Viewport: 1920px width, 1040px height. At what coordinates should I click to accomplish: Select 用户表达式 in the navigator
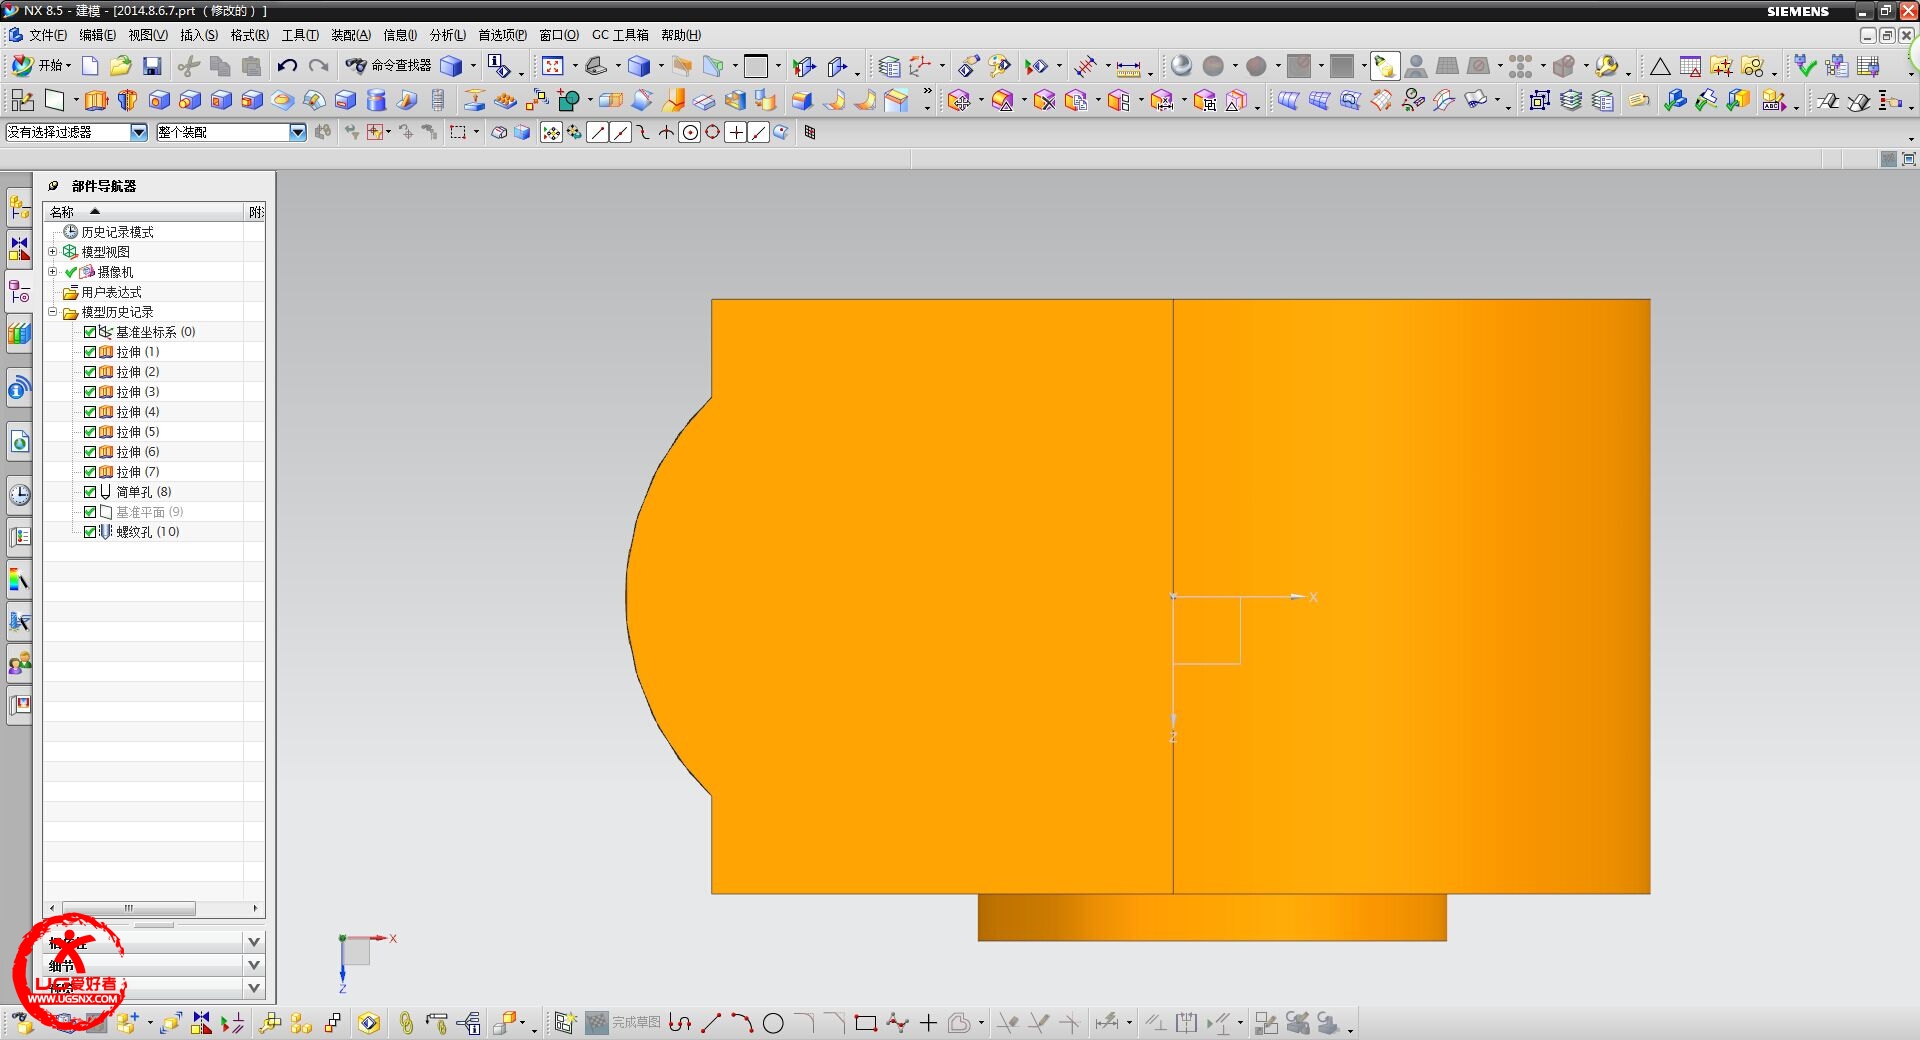point(111,292)
